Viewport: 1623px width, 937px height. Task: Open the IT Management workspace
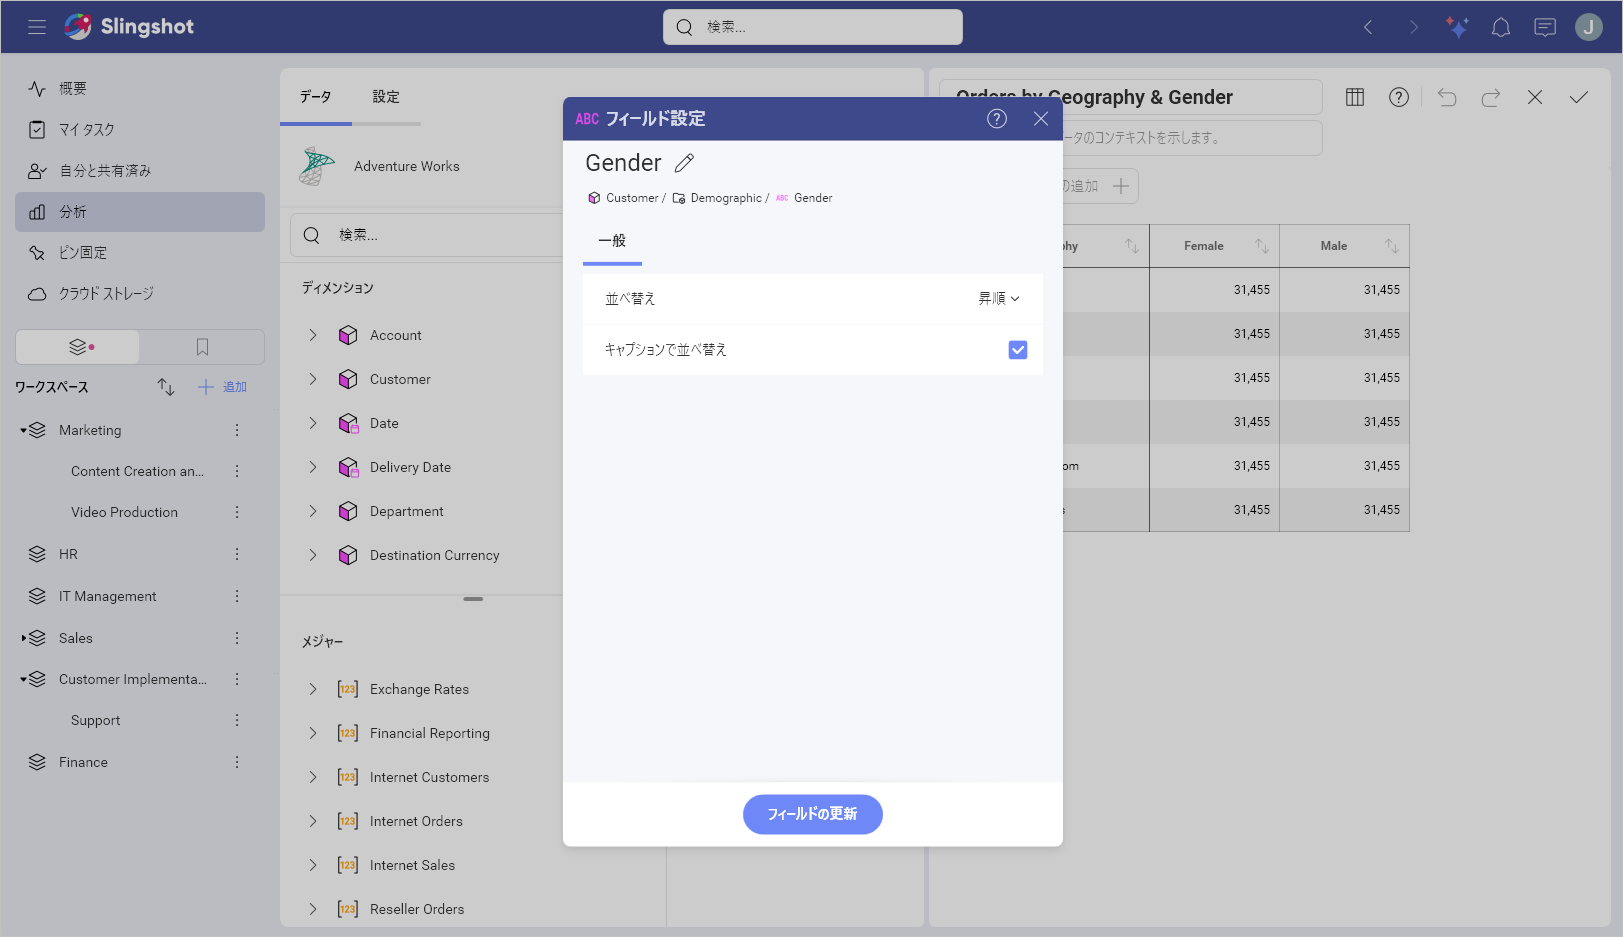coord(107,597)
